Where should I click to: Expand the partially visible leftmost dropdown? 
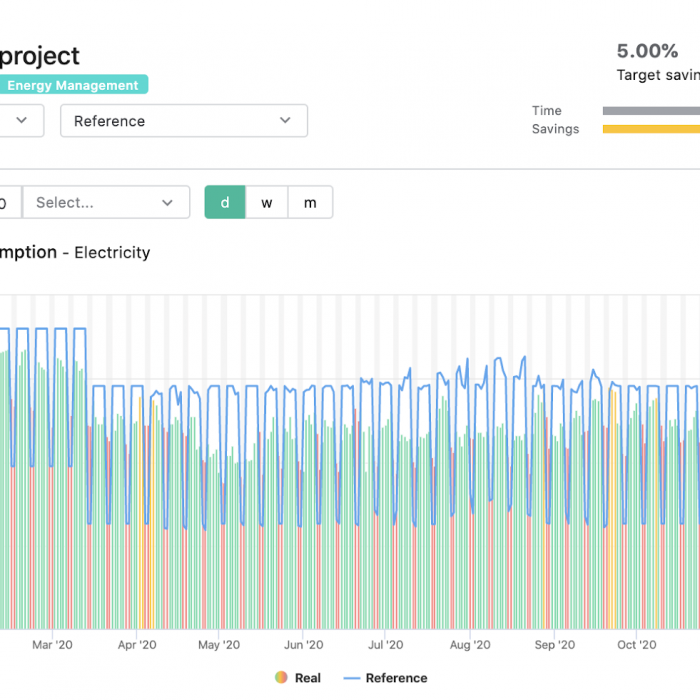[21, 121]
